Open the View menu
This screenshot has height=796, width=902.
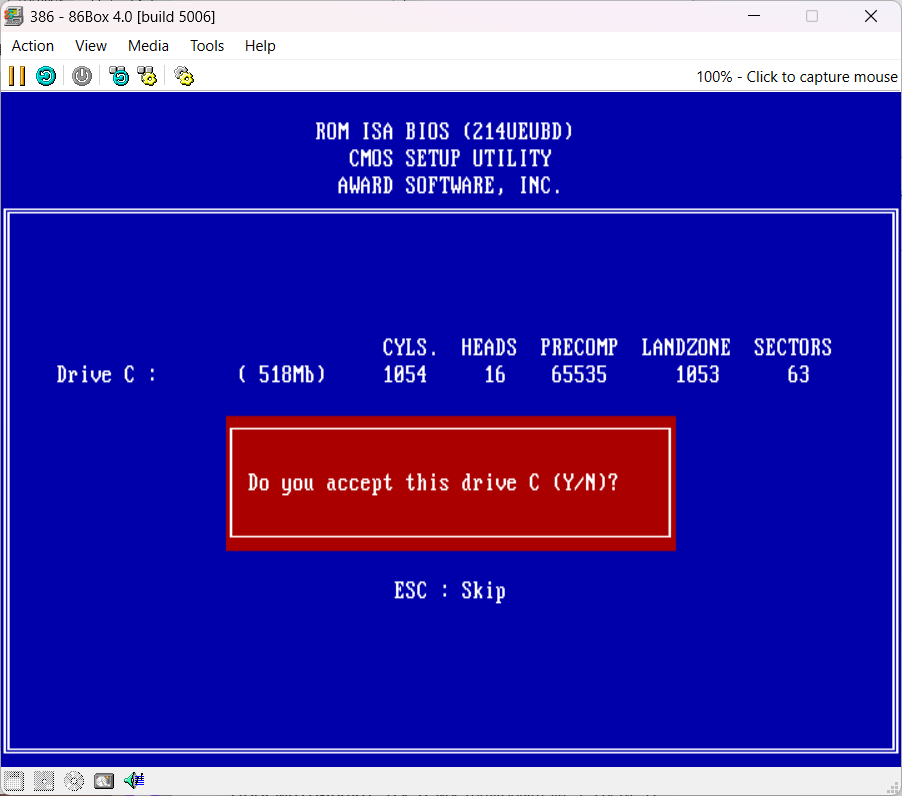point(91,46)
